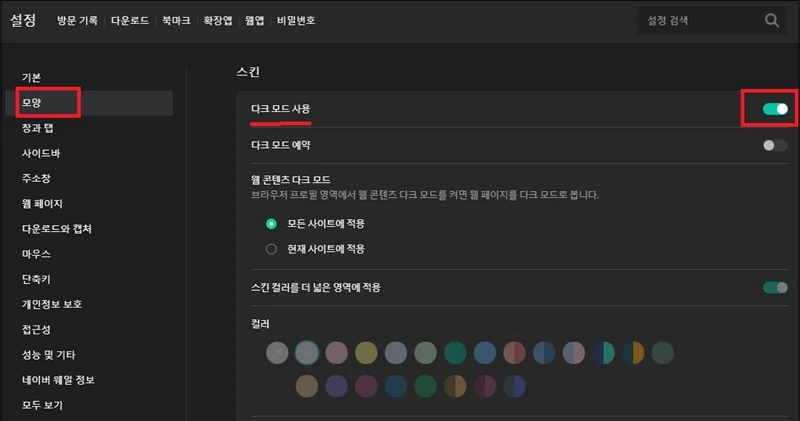The height and width of the screenshot is (421, 800).
Task: Open 기본 settings in sidebar
Action: pyautogui.click(x=31, y=78)
